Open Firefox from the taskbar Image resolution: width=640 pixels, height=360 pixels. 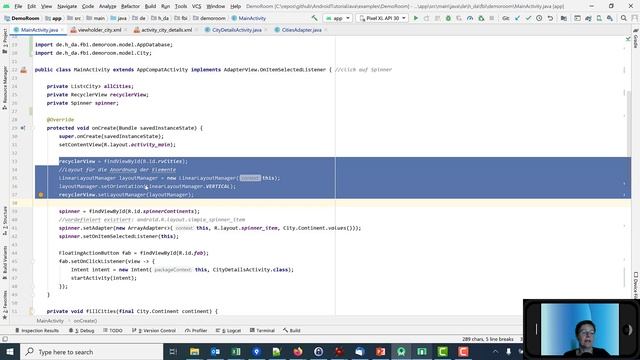pos(298,351)
